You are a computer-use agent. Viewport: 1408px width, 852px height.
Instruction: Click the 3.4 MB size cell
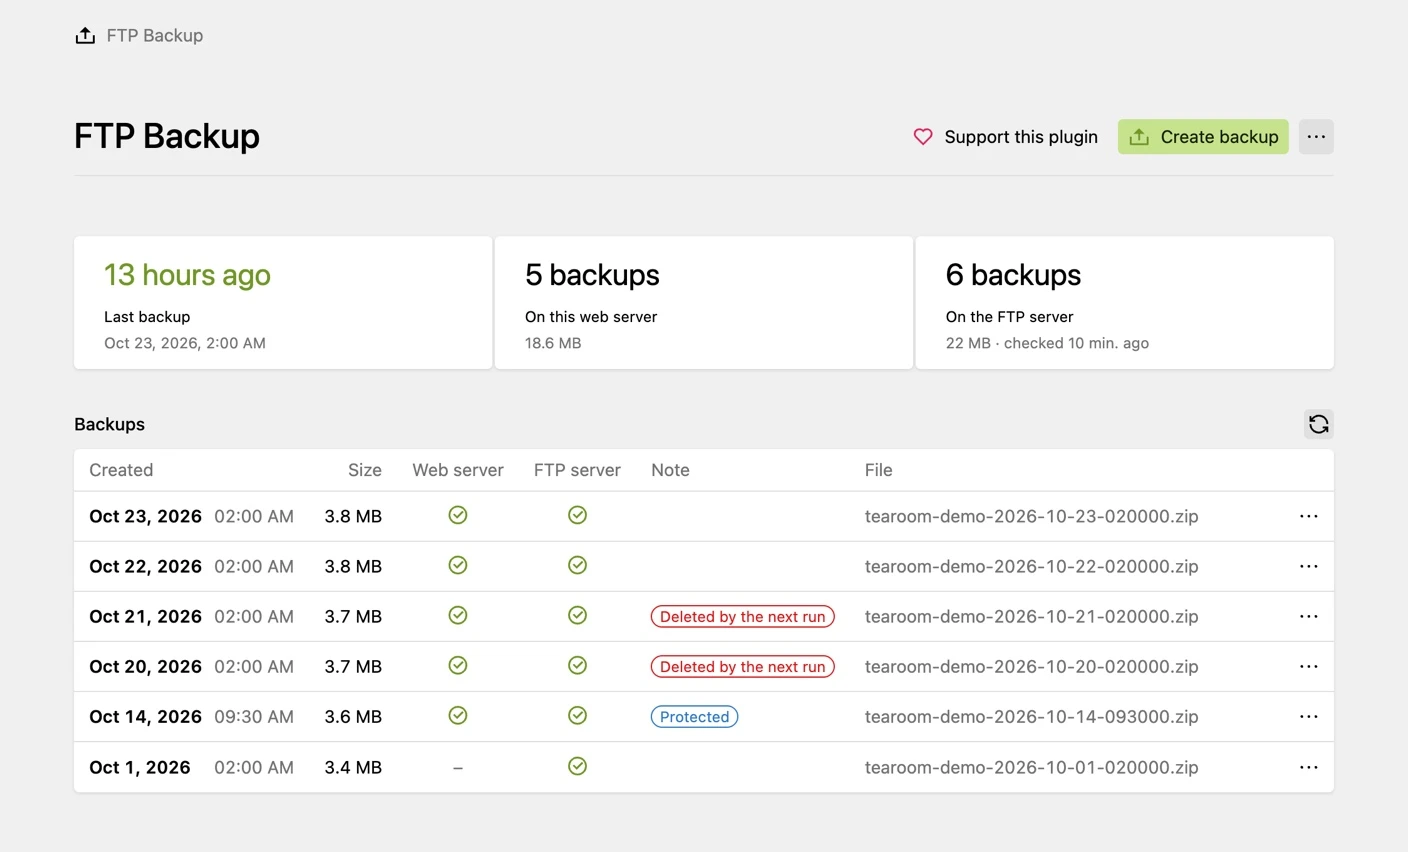(x=353, y=767)
